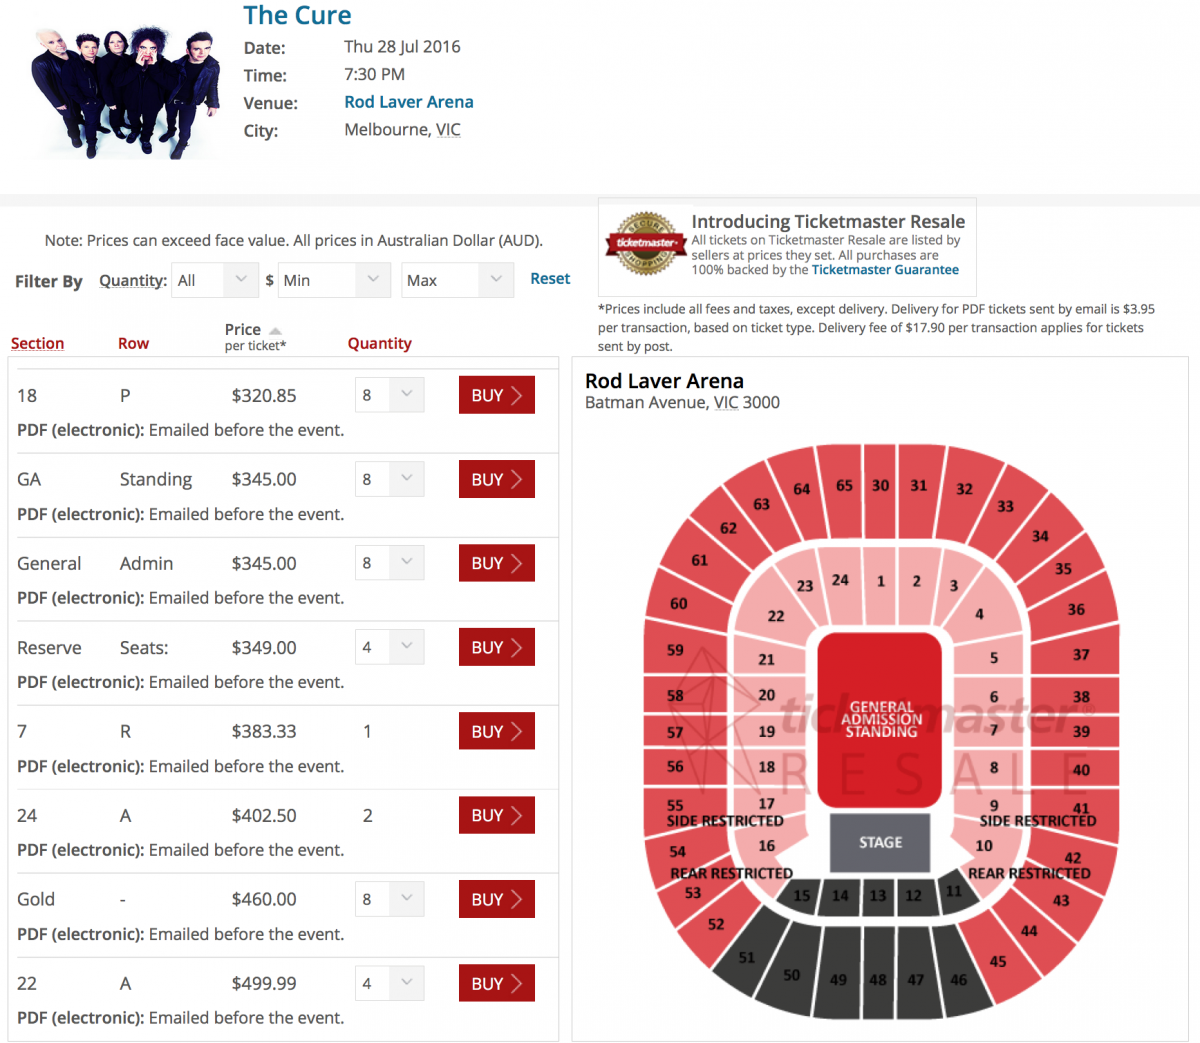Select section 48 on the seat map
1200x1043 pixels.
(878, 979)
